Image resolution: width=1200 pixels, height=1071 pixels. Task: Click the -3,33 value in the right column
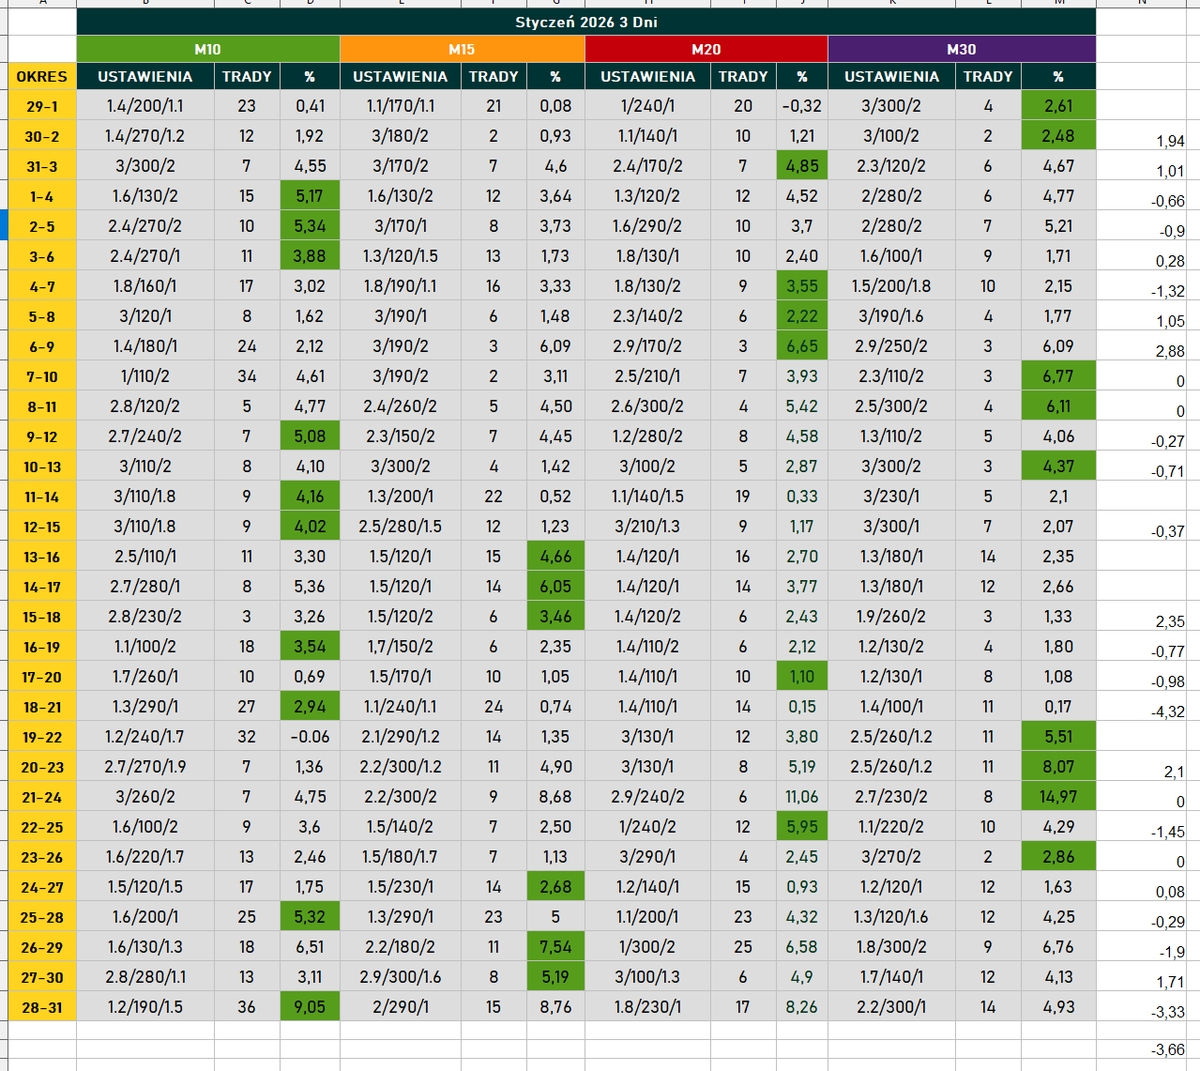[x=1168, y=1012]
